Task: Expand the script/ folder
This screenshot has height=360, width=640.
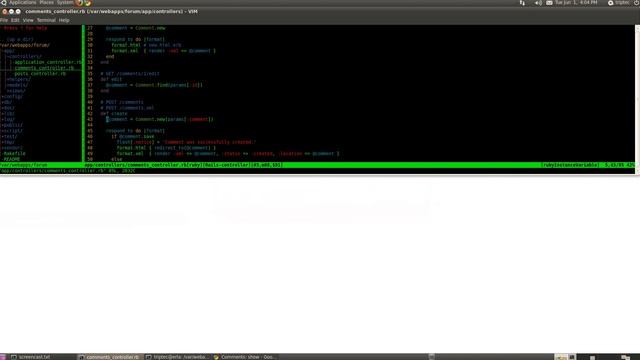Action: pyautogui.click(x=12, y=131)
